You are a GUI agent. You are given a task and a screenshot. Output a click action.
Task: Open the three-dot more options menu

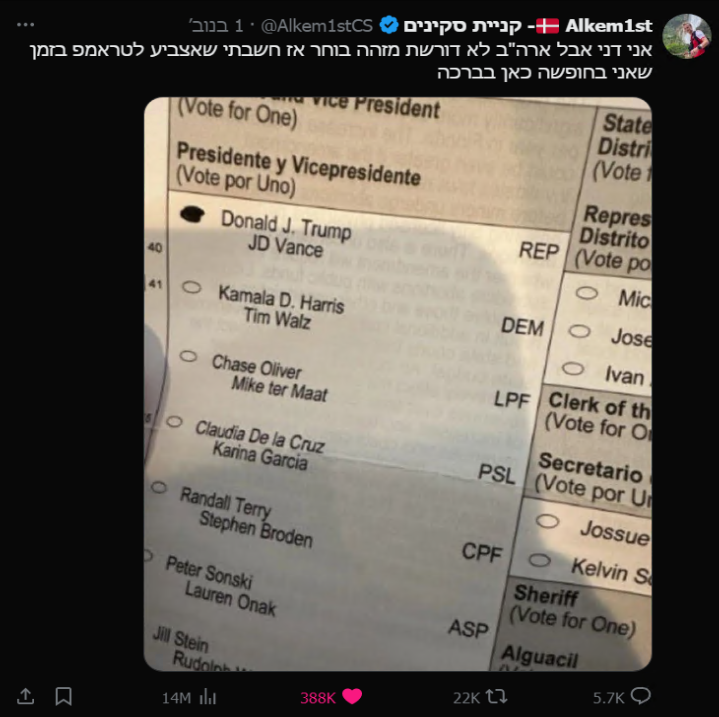(26, 25)
